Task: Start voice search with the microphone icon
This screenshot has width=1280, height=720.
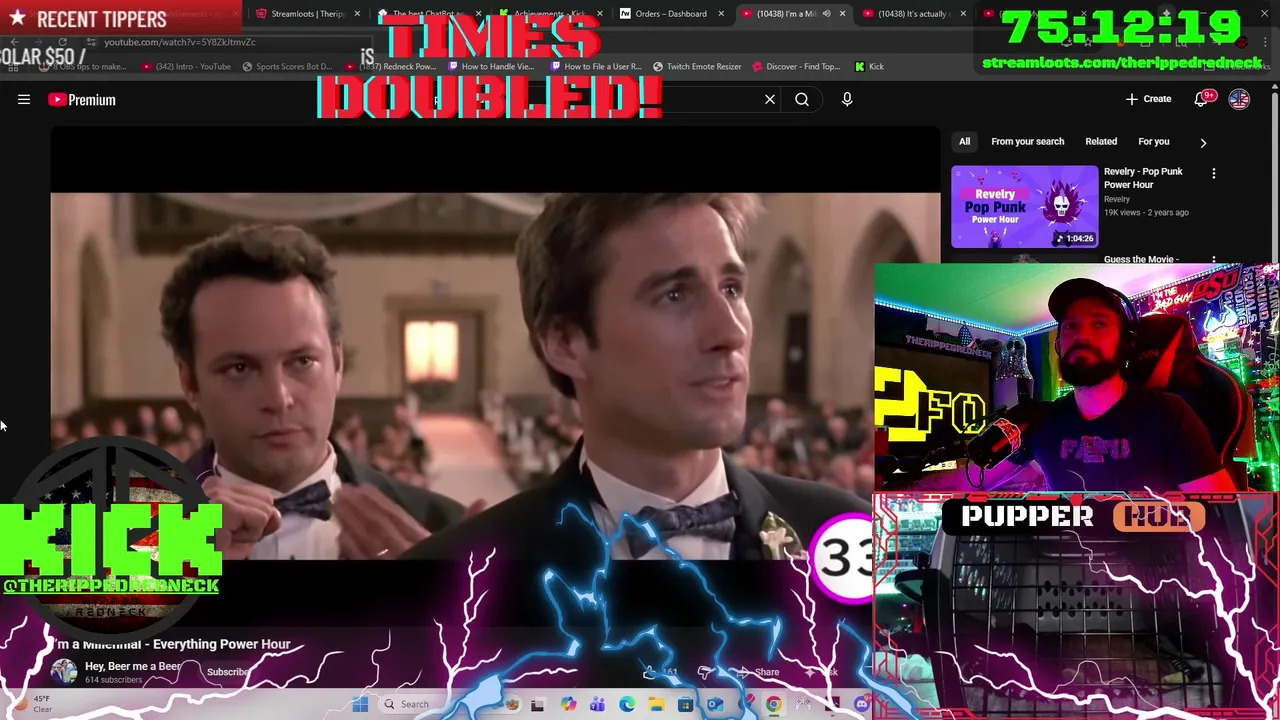Action: click(847, 100)
